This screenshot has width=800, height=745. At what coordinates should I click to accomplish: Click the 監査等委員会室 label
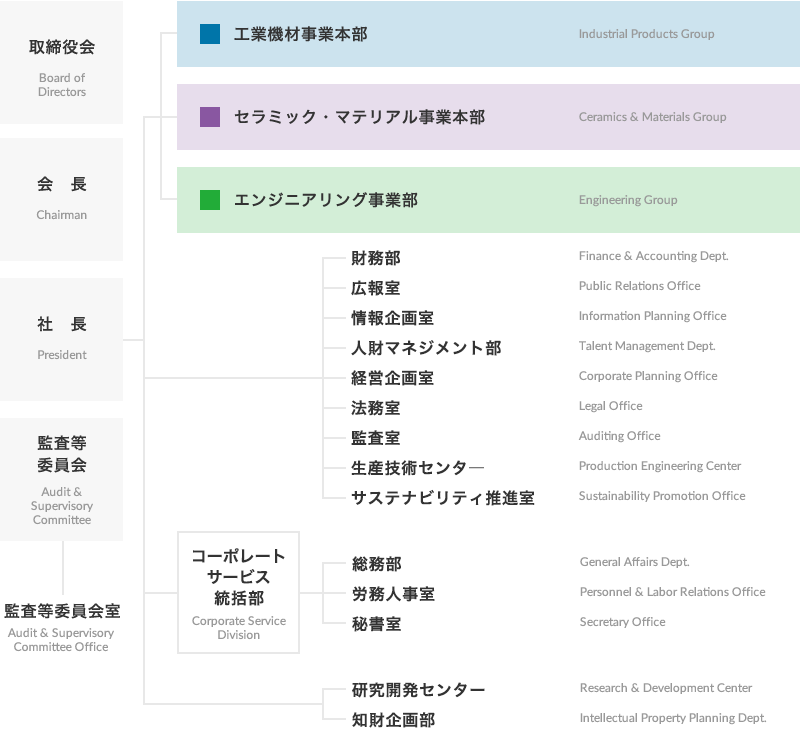coord(62,611)
